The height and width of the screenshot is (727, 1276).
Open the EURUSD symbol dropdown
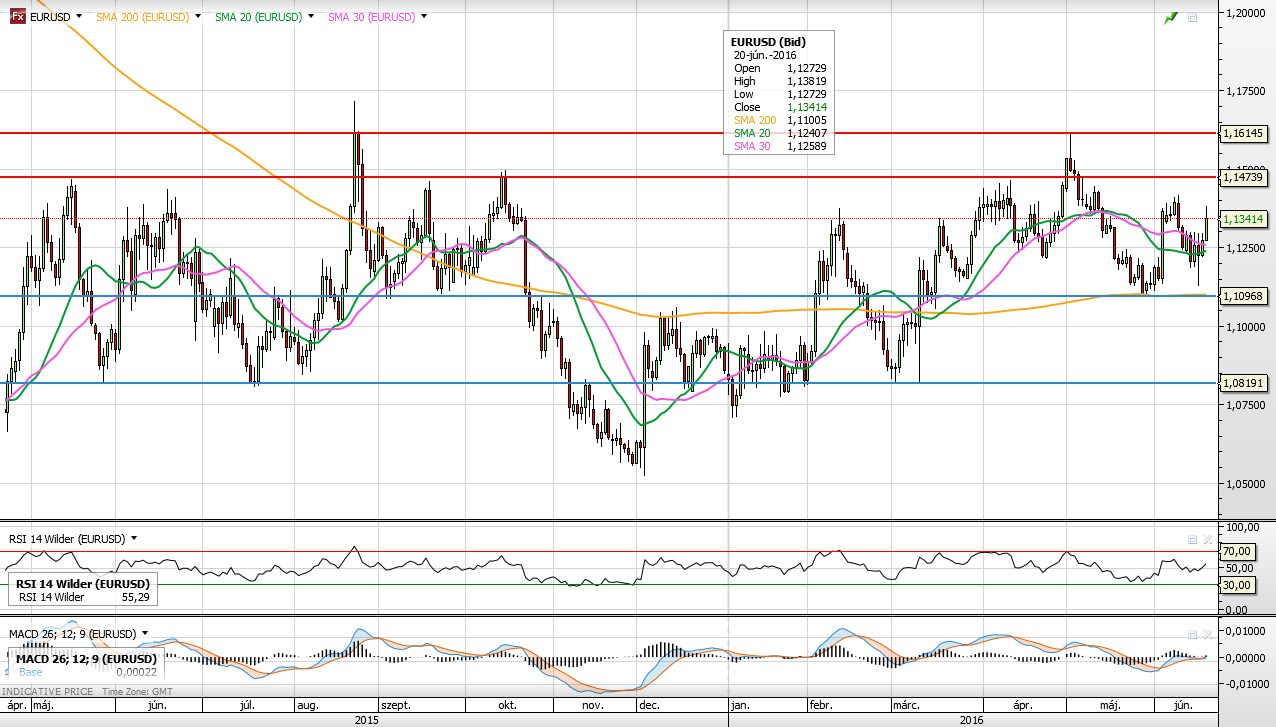coord(79,17)
